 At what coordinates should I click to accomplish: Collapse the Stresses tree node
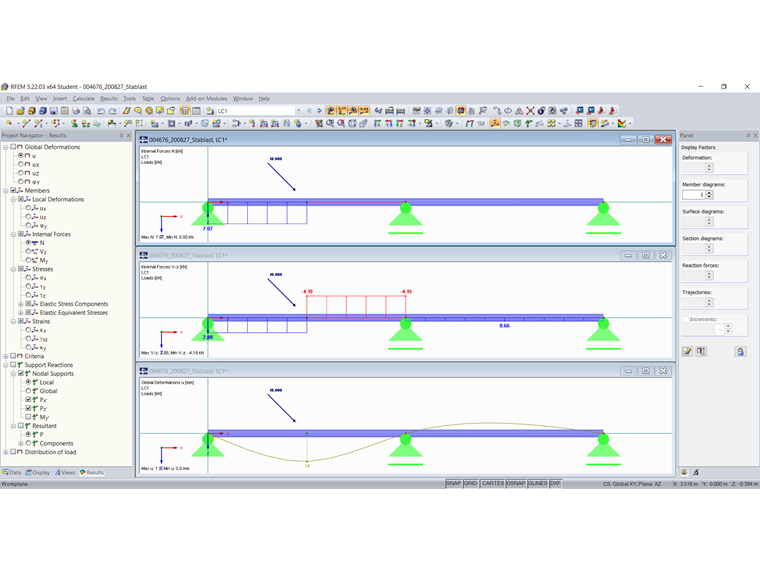pyautogui.click(x=13, y=269)
